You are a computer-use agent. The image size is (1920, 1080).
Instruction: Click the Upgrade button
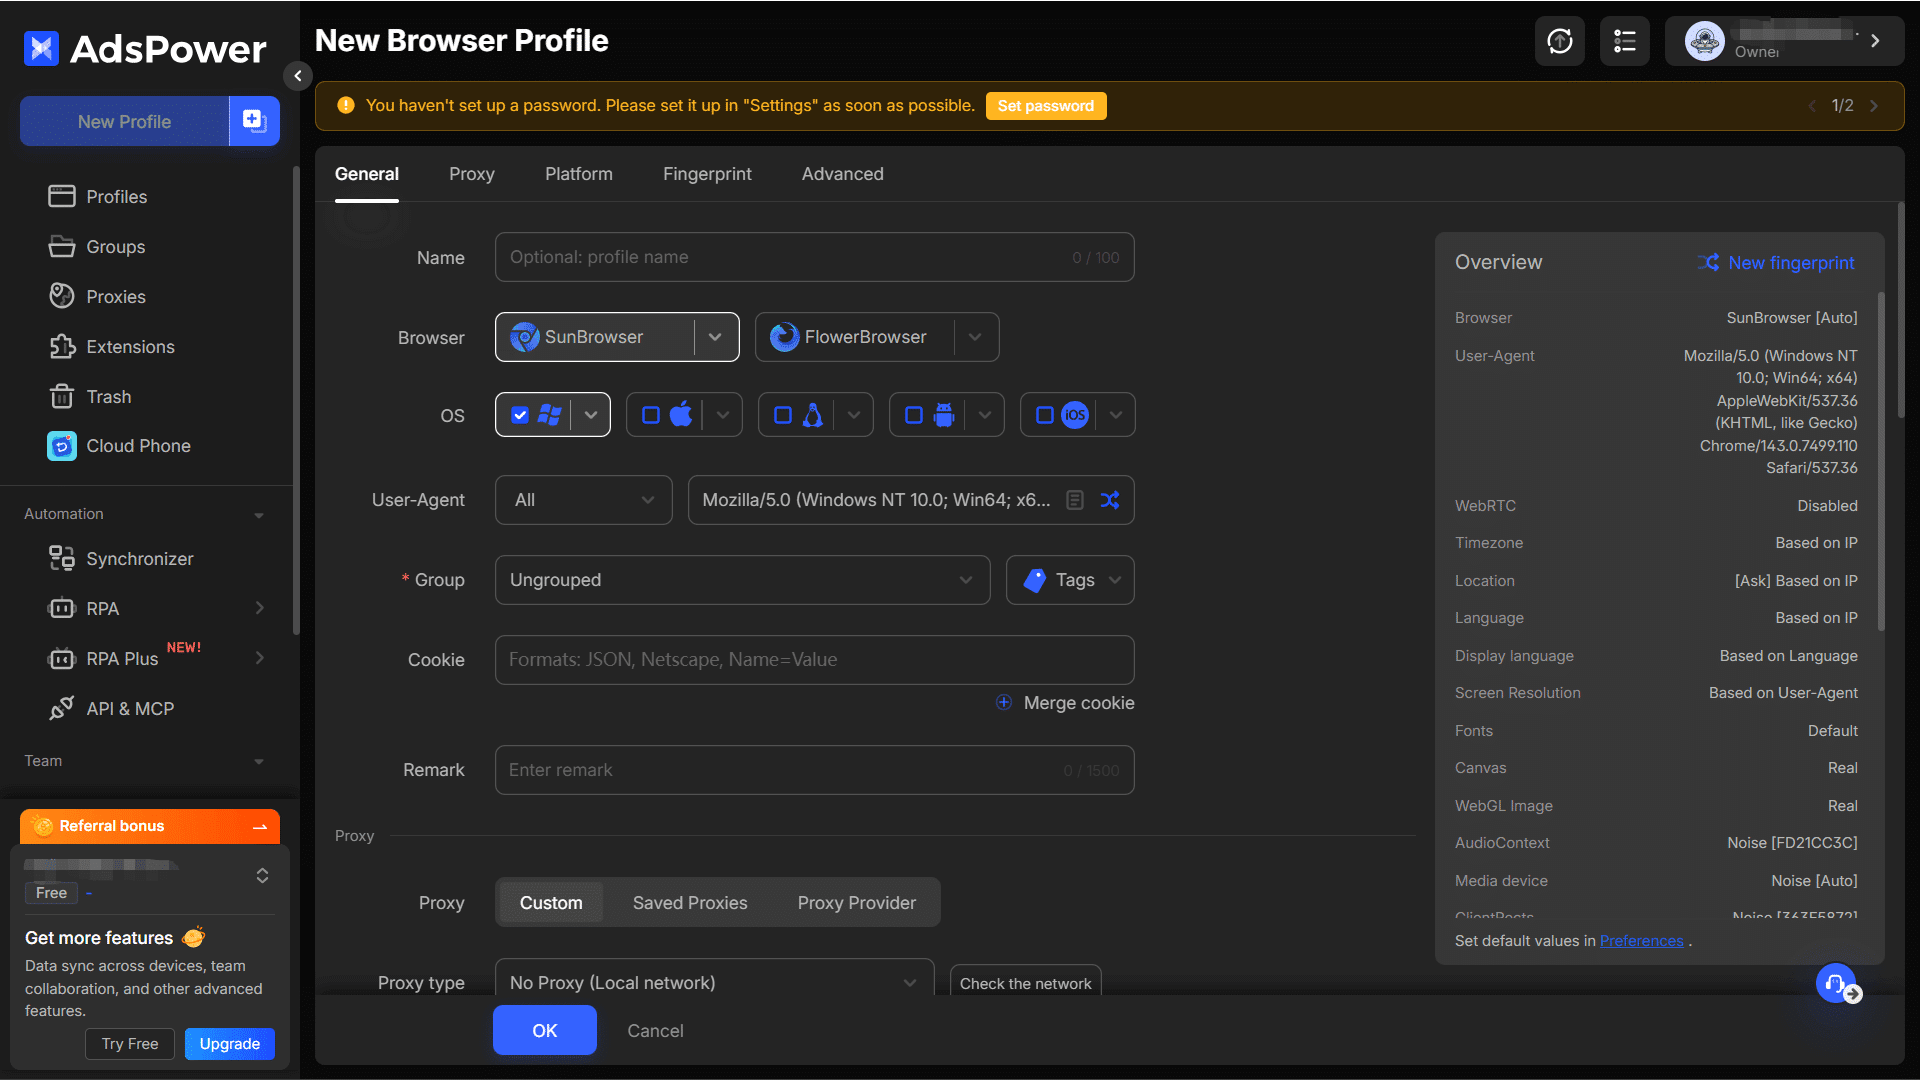[230, 1044]
